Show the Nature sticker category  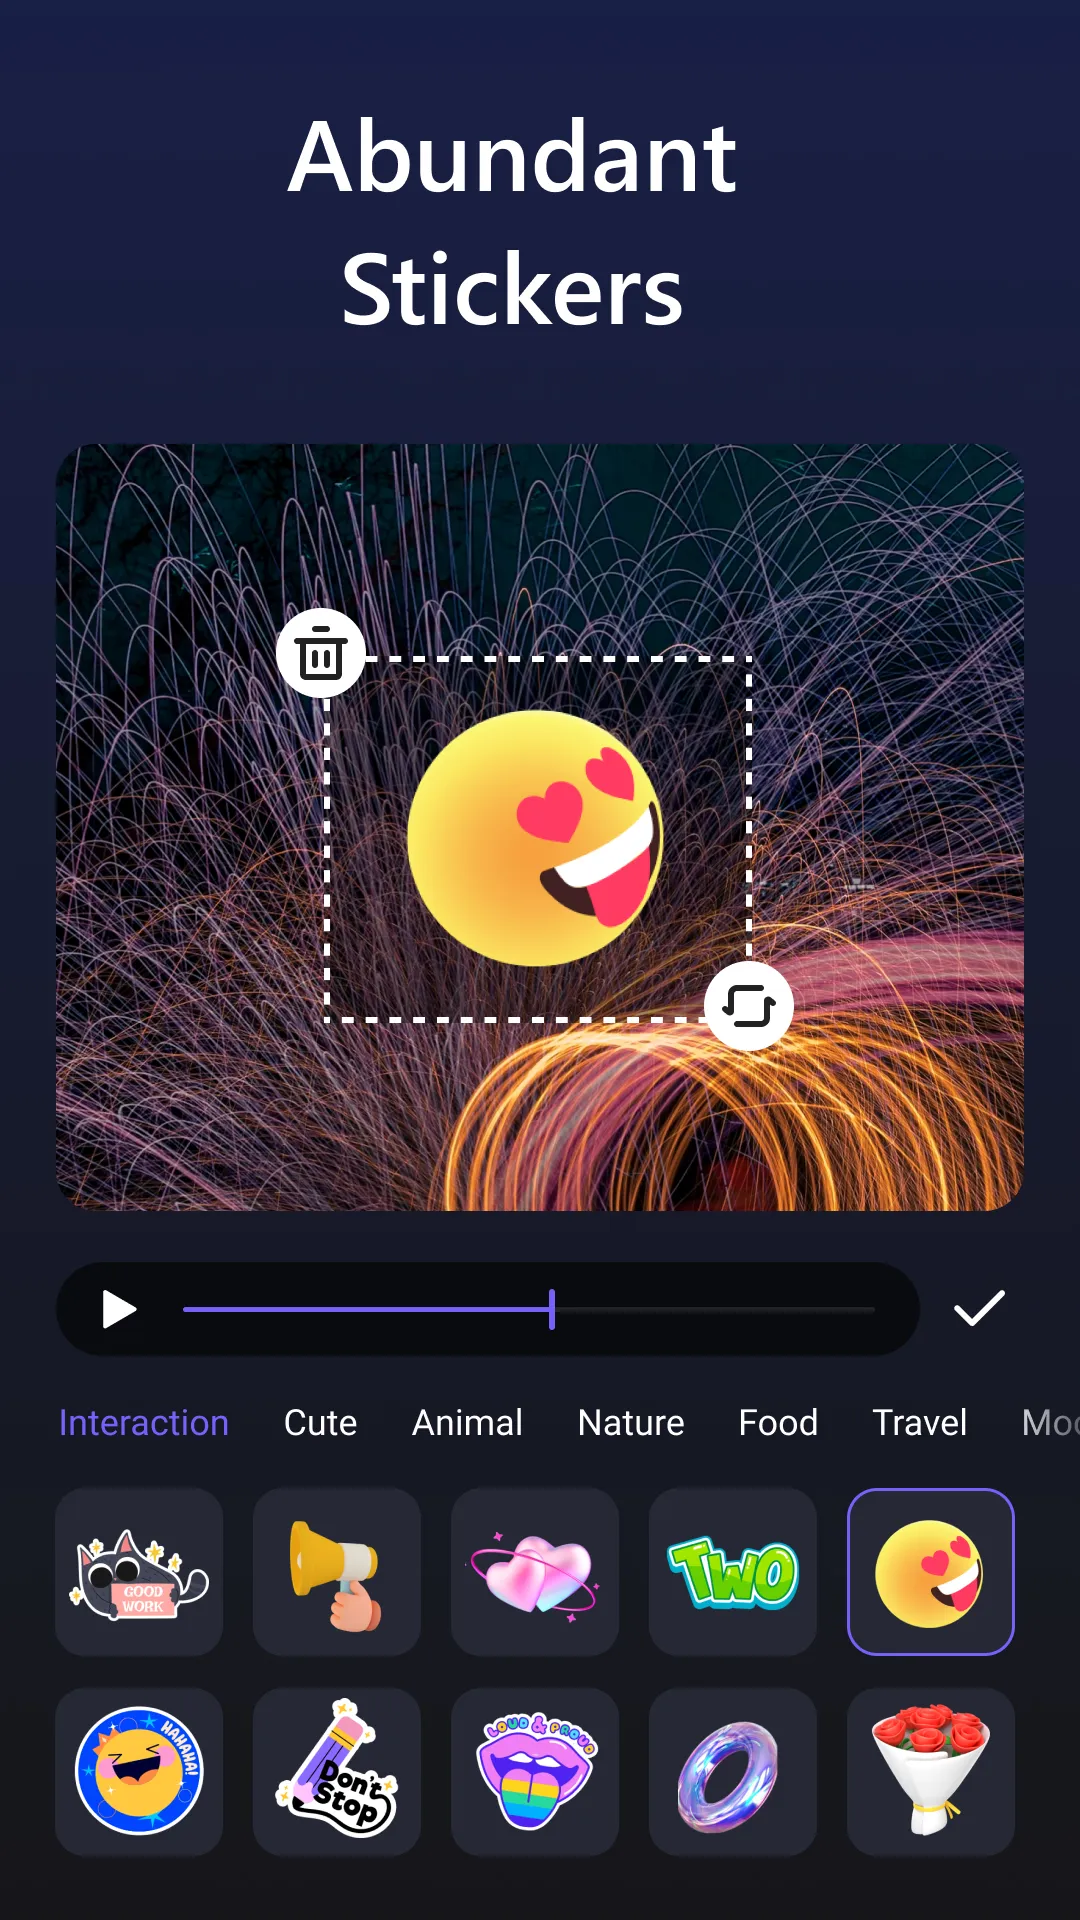pos(631,1422)
